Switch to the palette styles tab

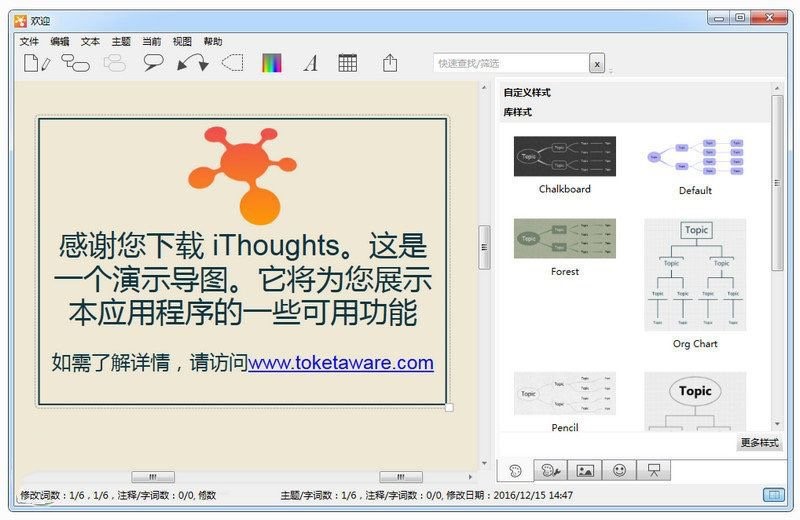(515, 471)
